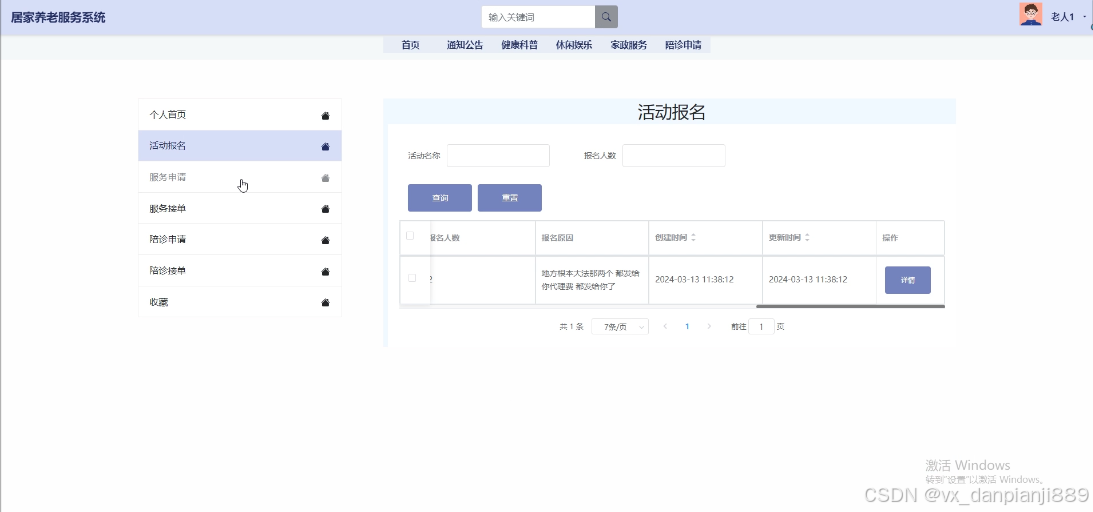Viewport: 1093px width, 512px height.
Task: Focus the 活动名称 input field
Action: click(x=498, y=155)
